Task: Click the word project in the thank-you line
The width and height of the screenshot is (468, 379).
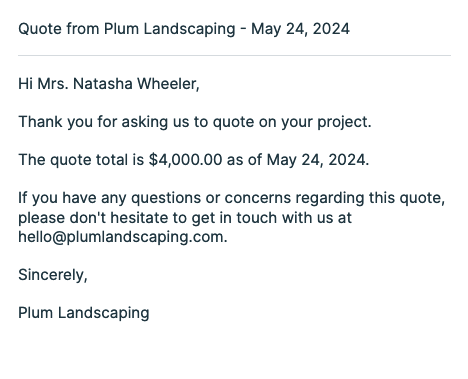Action: click(342, 122)
